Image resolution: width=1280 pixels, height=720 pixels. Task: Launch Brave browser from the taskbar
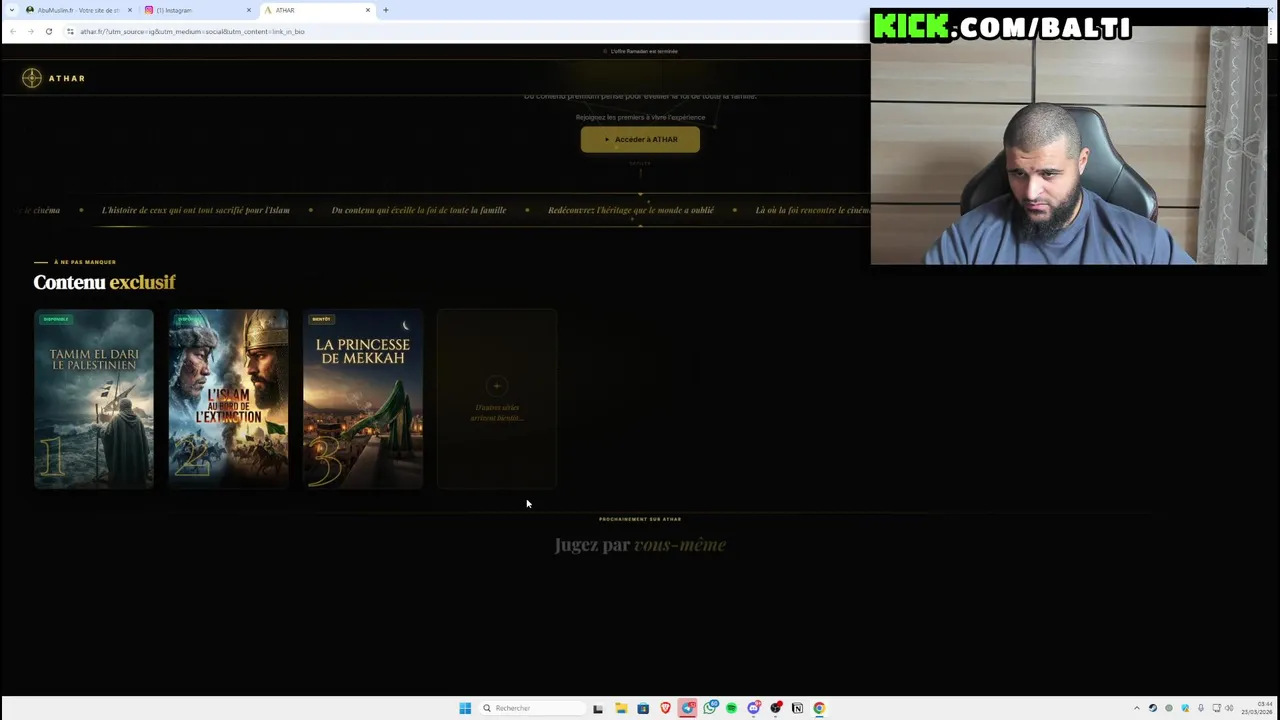[x=665, y=708]
